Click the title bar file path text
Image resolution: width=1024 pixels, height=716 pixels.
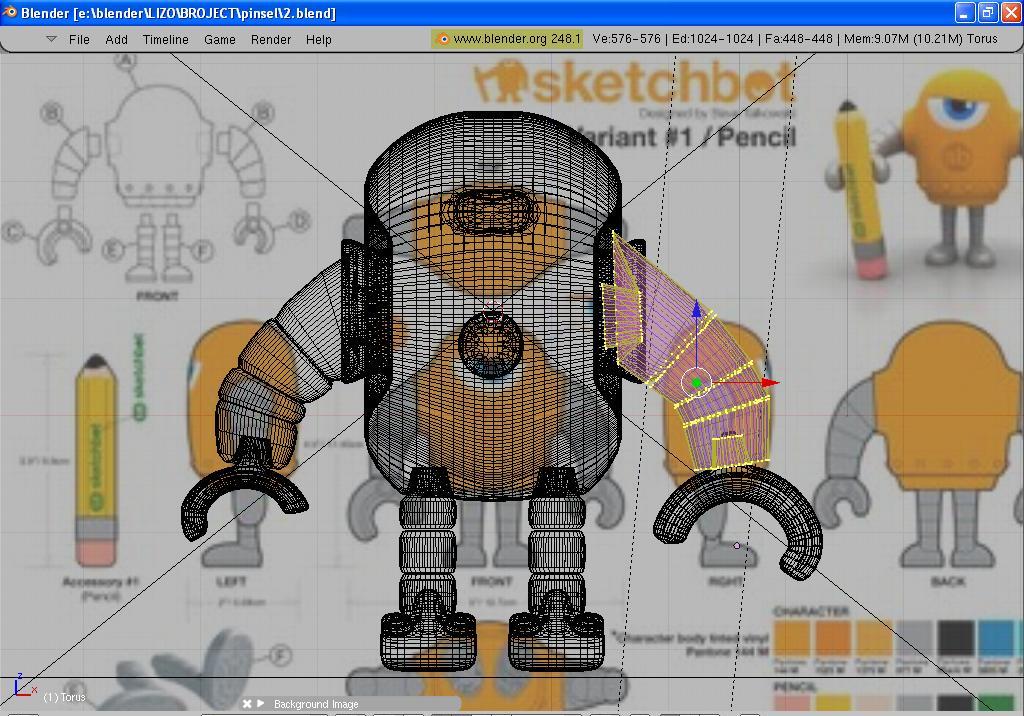pyautogui.click(x=204, y=13)
